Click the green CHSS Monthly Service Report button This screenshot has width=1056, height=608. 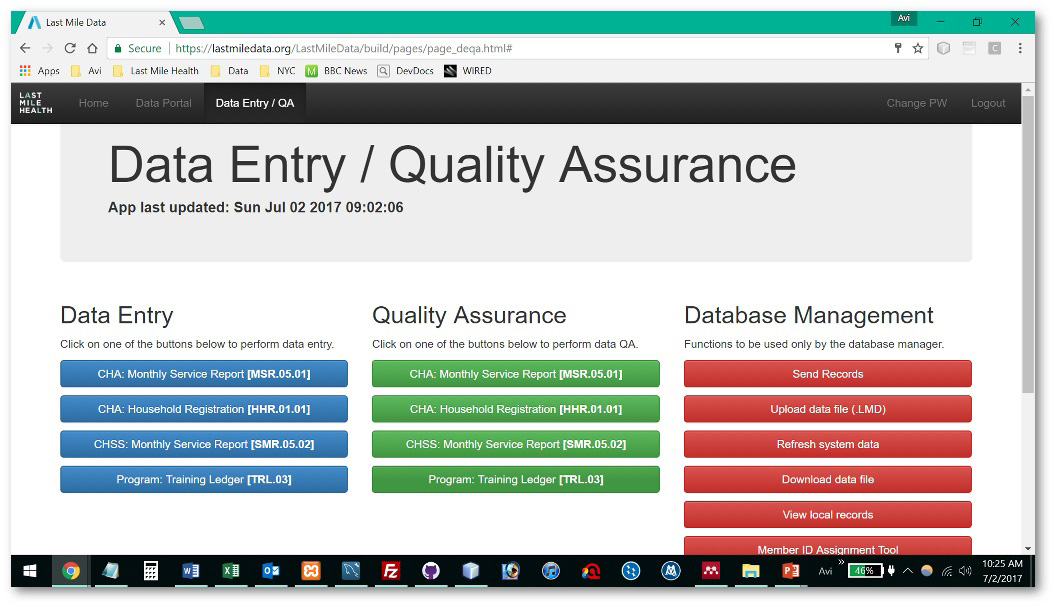(x=515, y=444)
